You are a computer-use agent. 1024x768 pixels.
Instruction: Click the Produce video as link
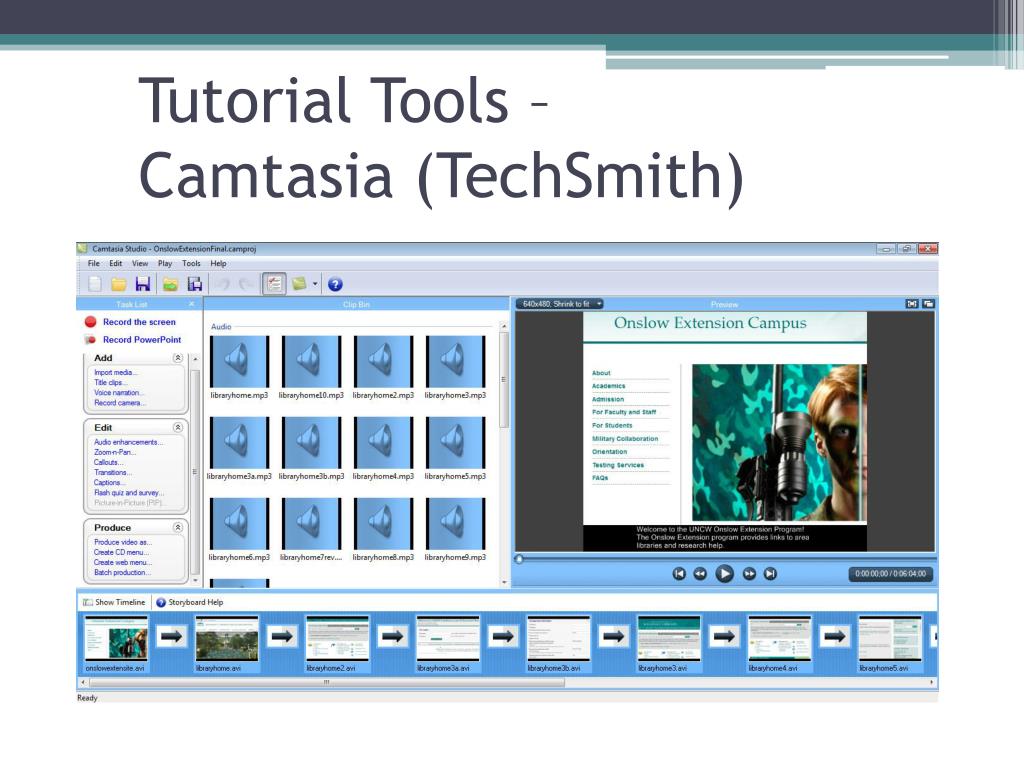[123, 542]
